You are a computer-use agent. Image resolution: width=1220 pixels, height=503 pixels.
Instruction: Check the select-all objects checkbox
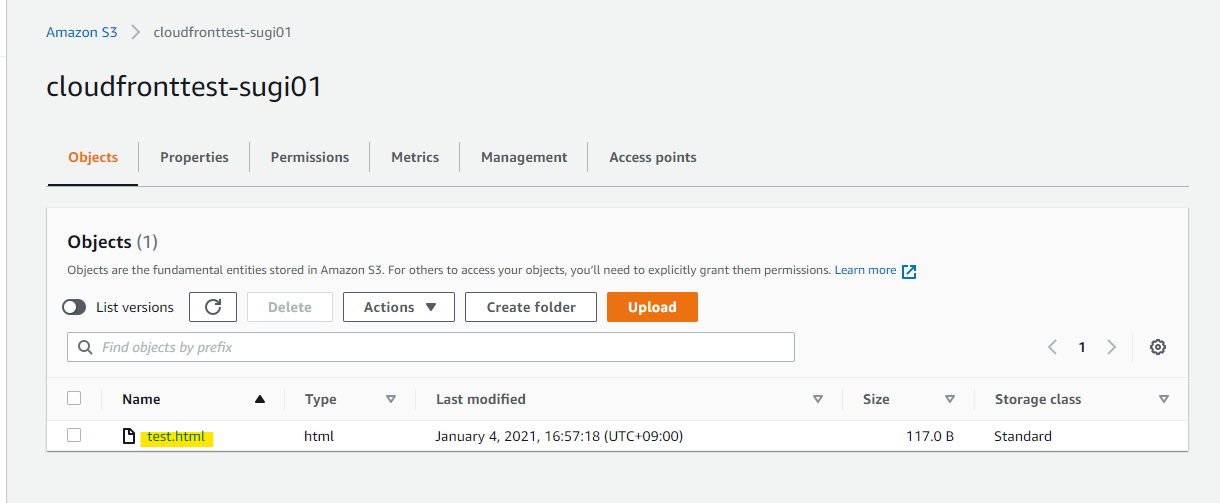(x=74, y=398)
